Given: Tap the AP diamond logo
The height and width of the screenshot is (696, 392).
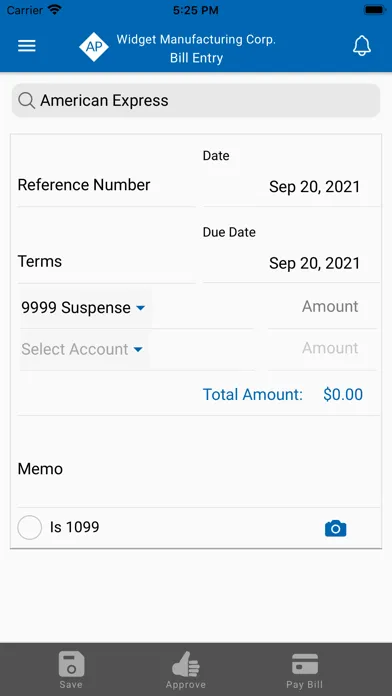Looking at the screenshot, I should 94,46.
